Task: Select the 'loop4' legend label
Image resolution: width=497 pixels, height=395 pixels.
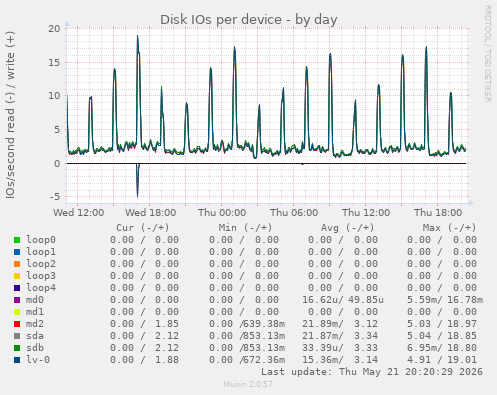Action: coord(41,288)
